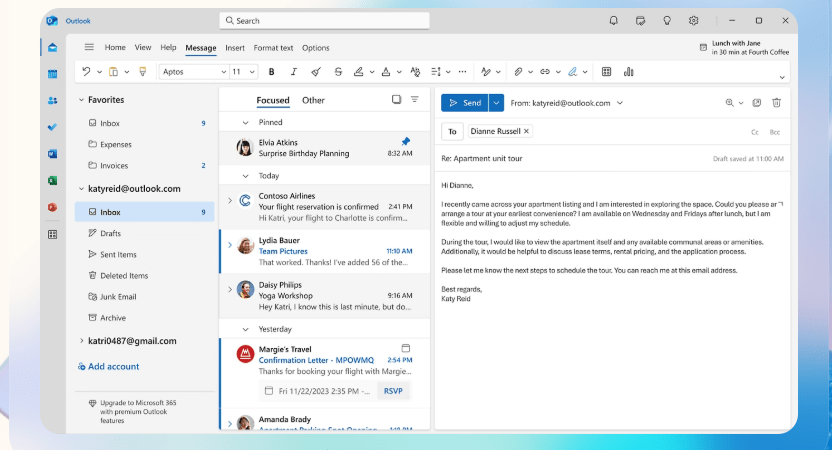This screenshot has width=832, height=450.
Task: Open the highlight color dropdown
Action: [x=372, y=72]
